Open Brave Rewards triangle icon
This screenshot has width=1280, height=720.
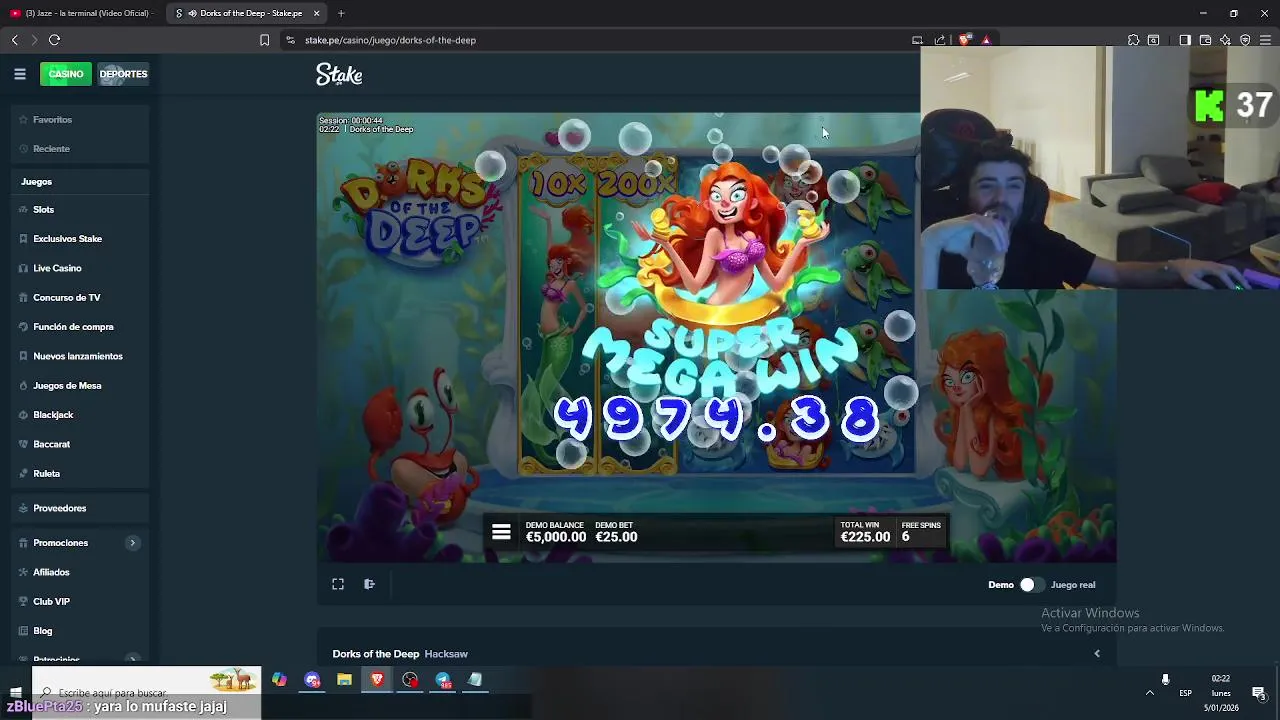tap(986, 40)
